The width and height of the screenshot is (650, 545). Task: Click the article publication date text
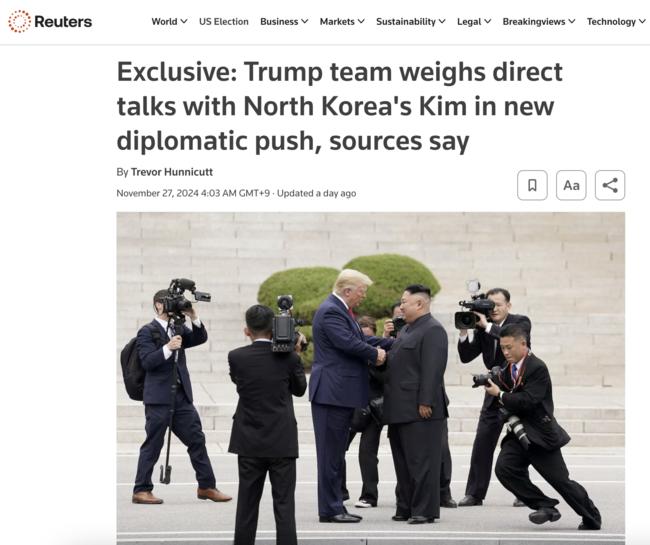click(193, 193)
